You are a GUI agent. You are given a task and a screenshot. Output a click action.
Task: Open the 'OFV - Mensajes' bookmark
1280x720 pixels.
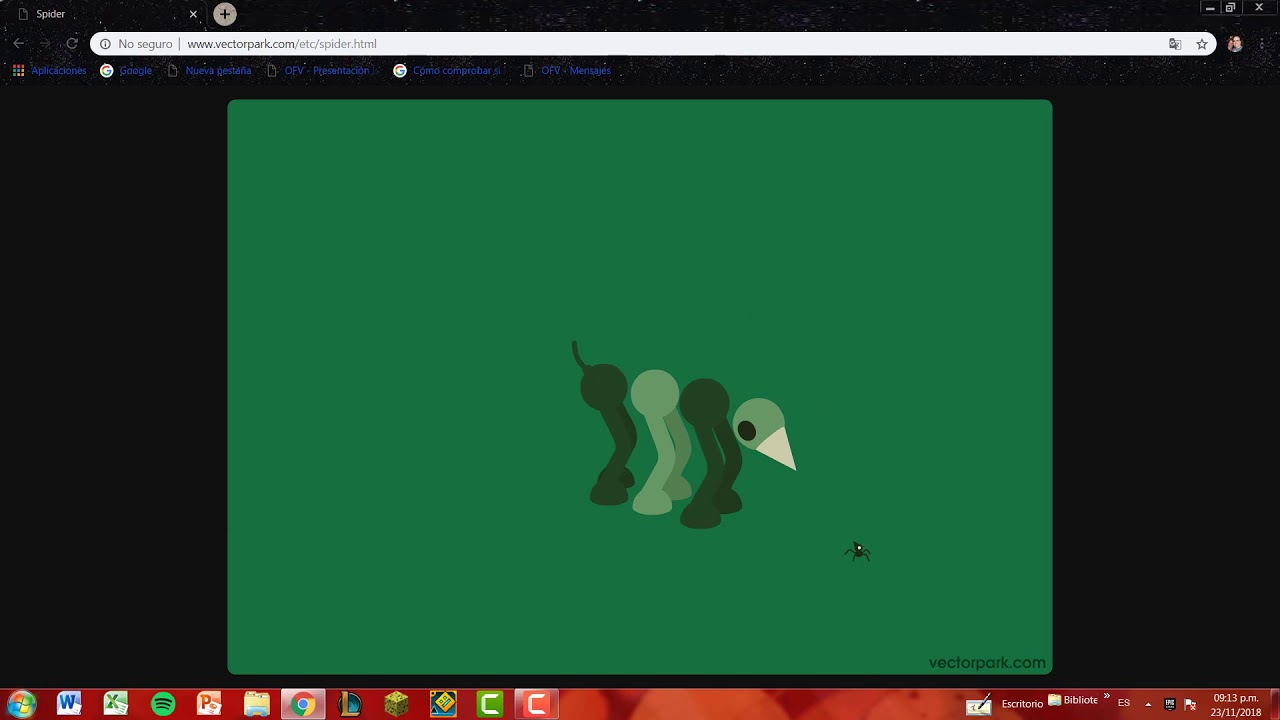(x=576, y=70)
